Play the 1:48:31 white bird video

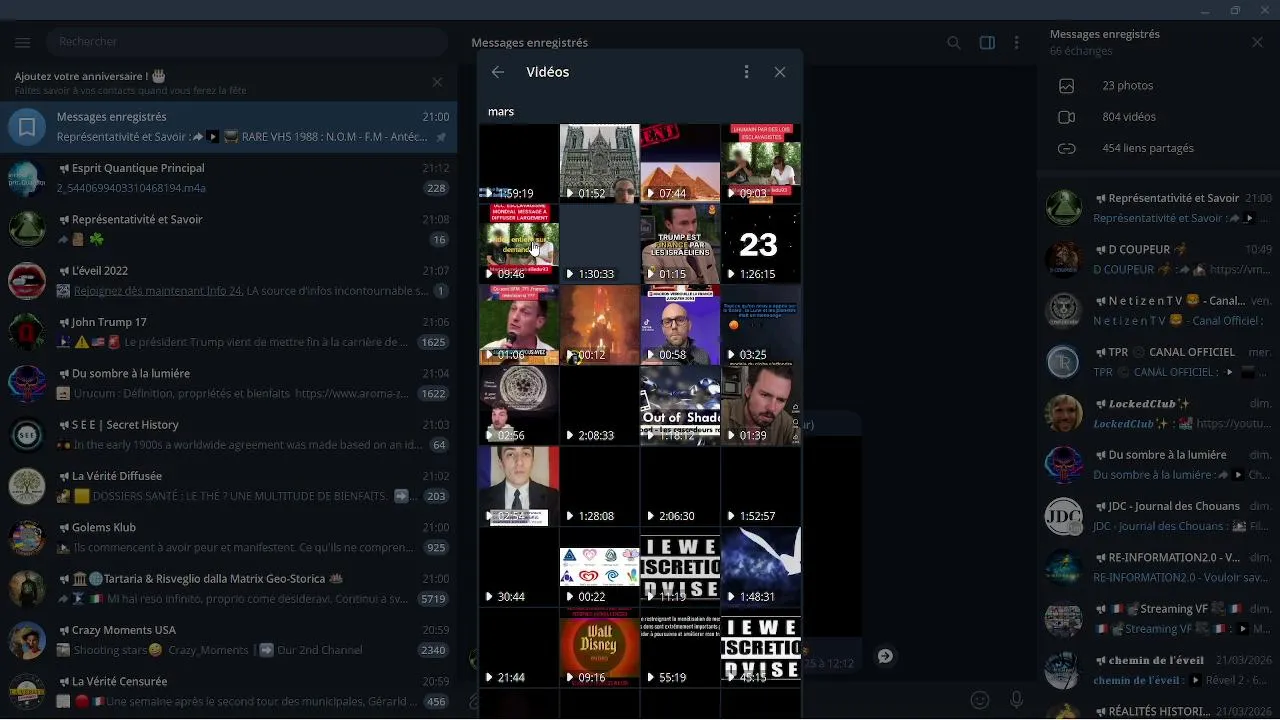pos(761,567)
